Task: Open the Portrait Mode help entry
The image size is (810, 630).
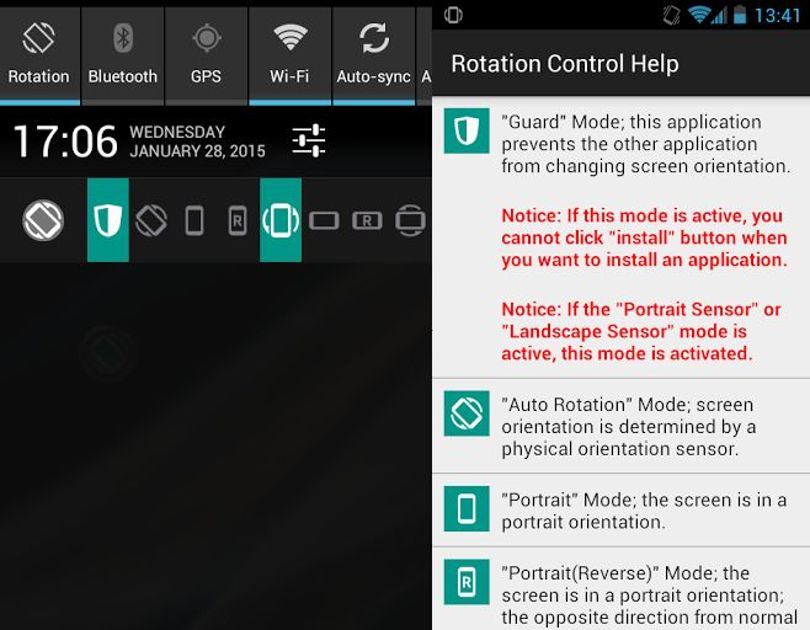Action: pos(621,510)
